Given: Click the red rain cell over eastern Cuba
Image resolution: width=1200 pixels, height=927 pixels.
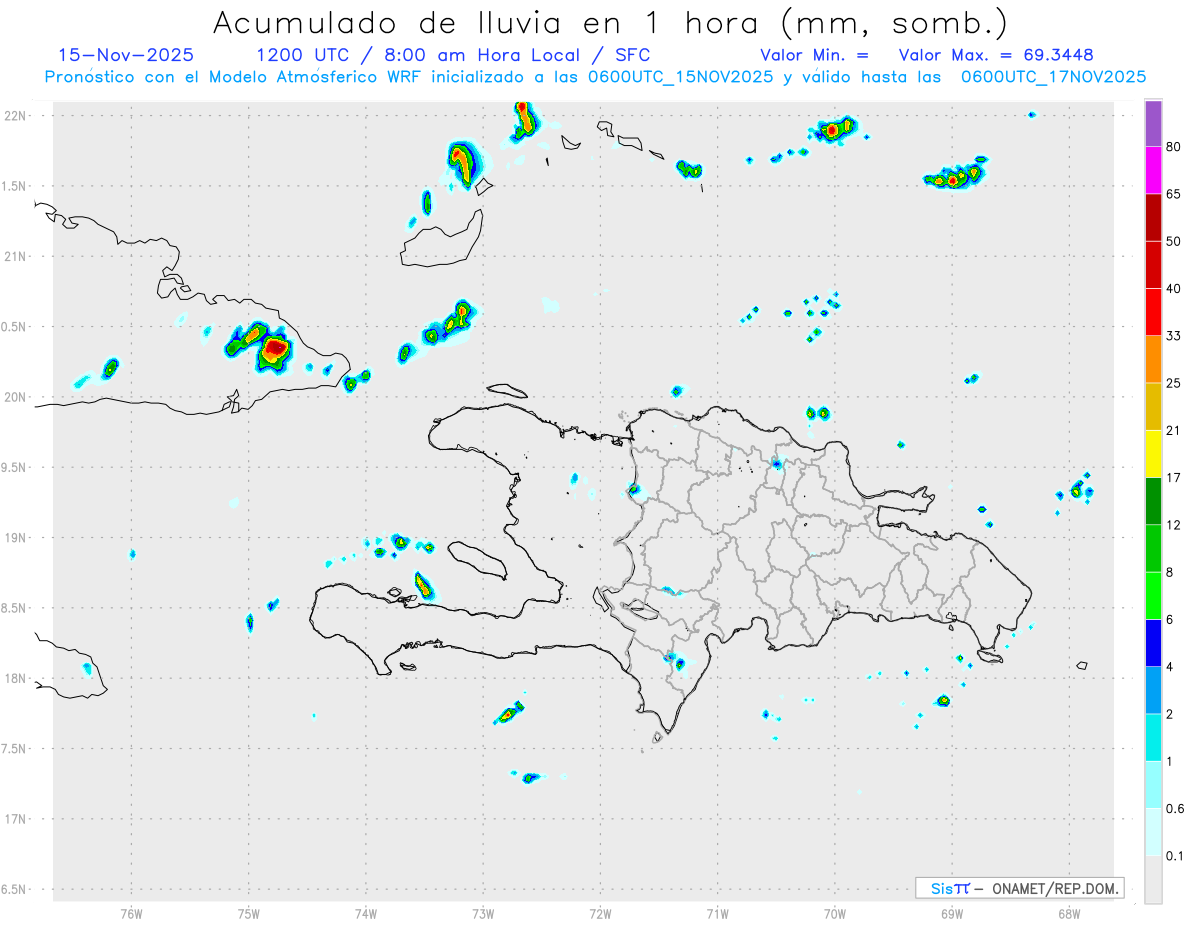Looking at the screenshot, I should click(276, 350).
